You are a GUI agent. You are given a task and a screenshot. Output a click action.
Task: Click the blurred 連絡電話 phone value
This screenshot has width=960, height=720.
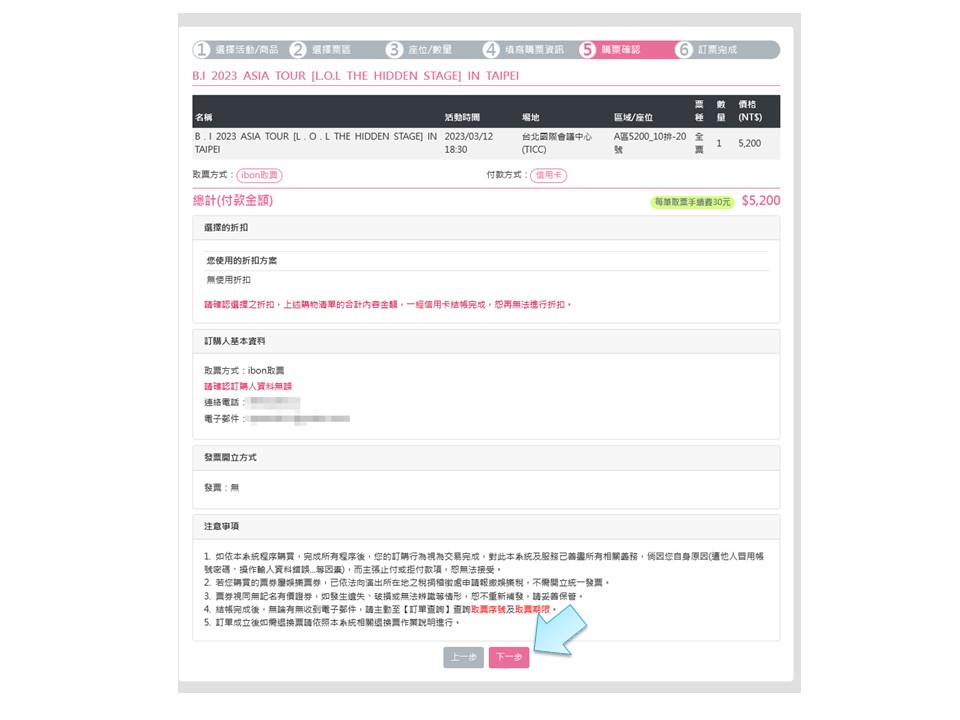point(274,402)
